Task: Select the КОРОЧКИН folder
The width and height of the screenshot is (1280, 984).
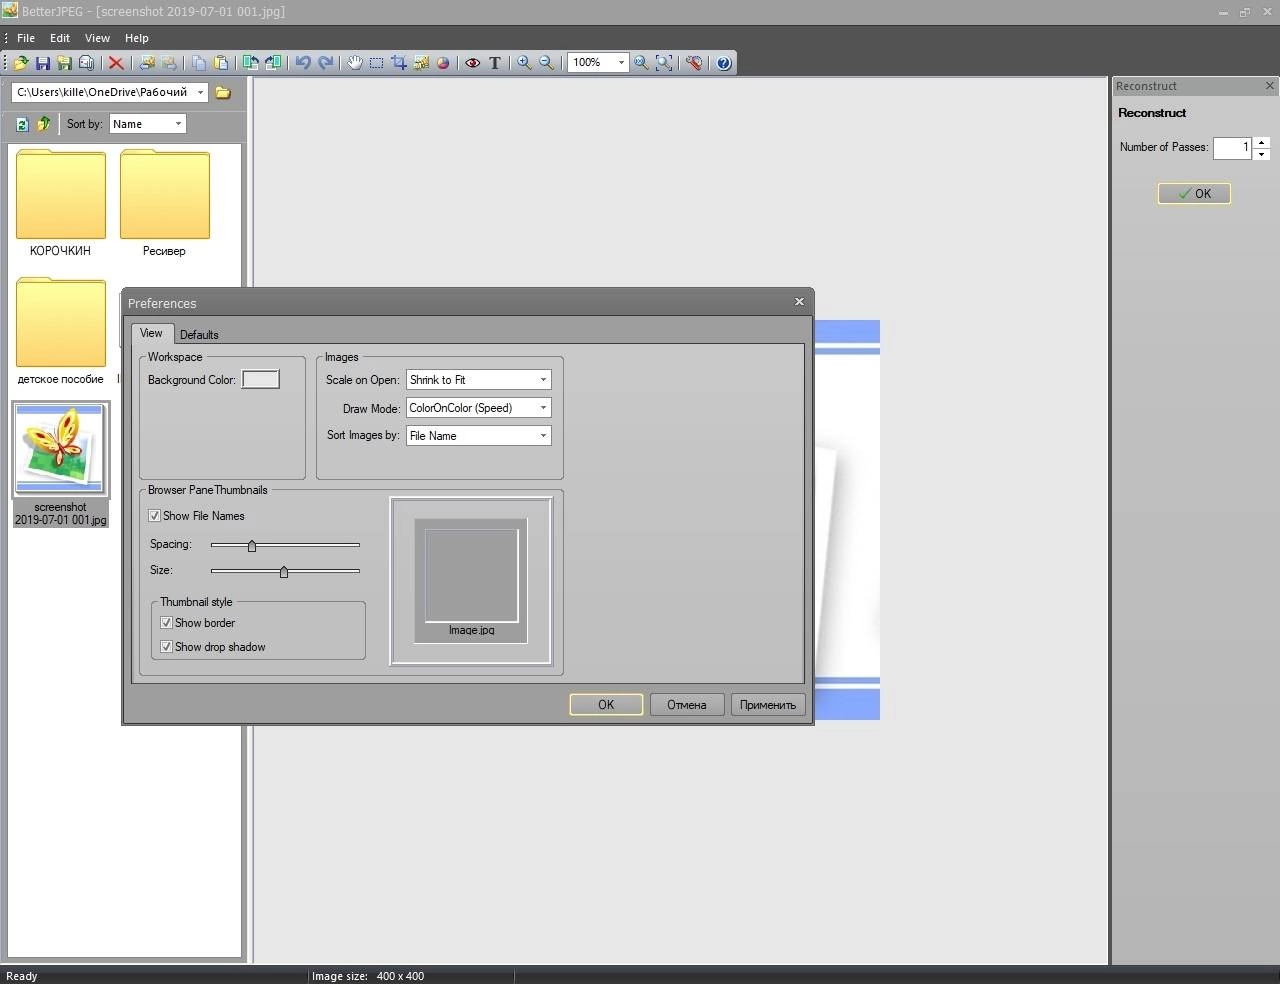Action: click(x=60, y=203)
